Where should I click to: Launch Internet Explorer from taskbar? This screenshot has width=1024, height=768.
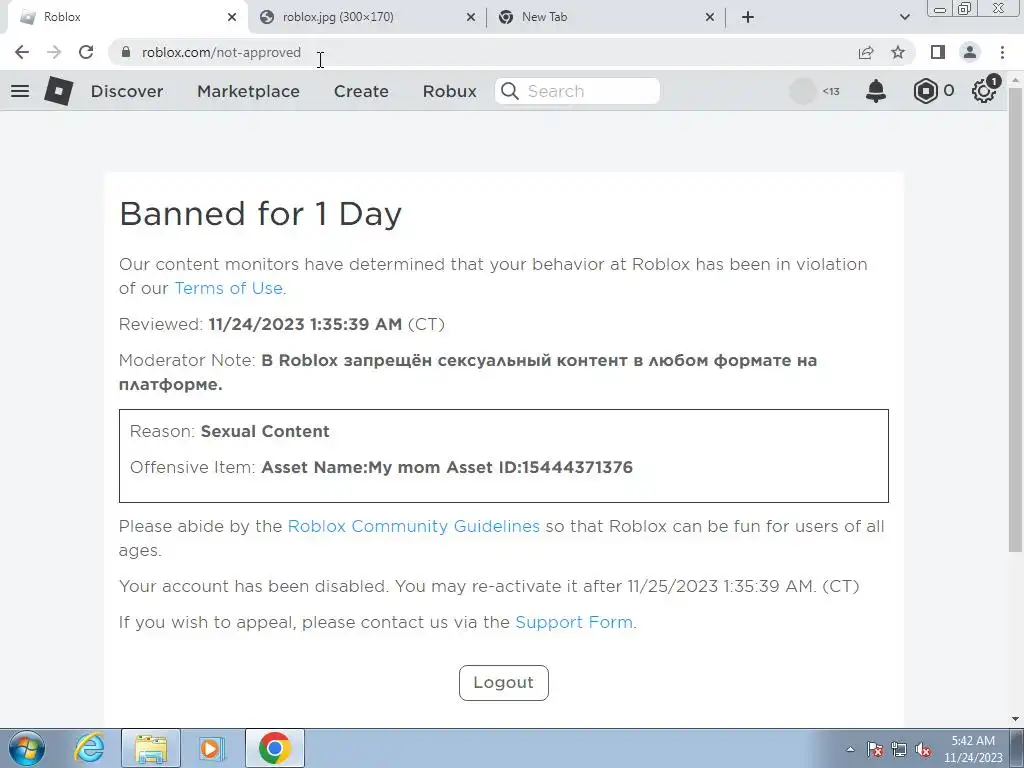tap(89, 748)
